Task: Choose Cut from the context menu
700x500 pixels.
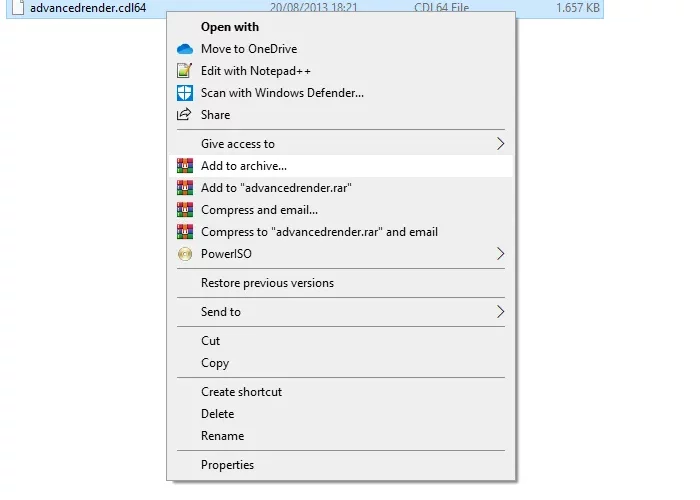Action: click(x=341, y=341)
